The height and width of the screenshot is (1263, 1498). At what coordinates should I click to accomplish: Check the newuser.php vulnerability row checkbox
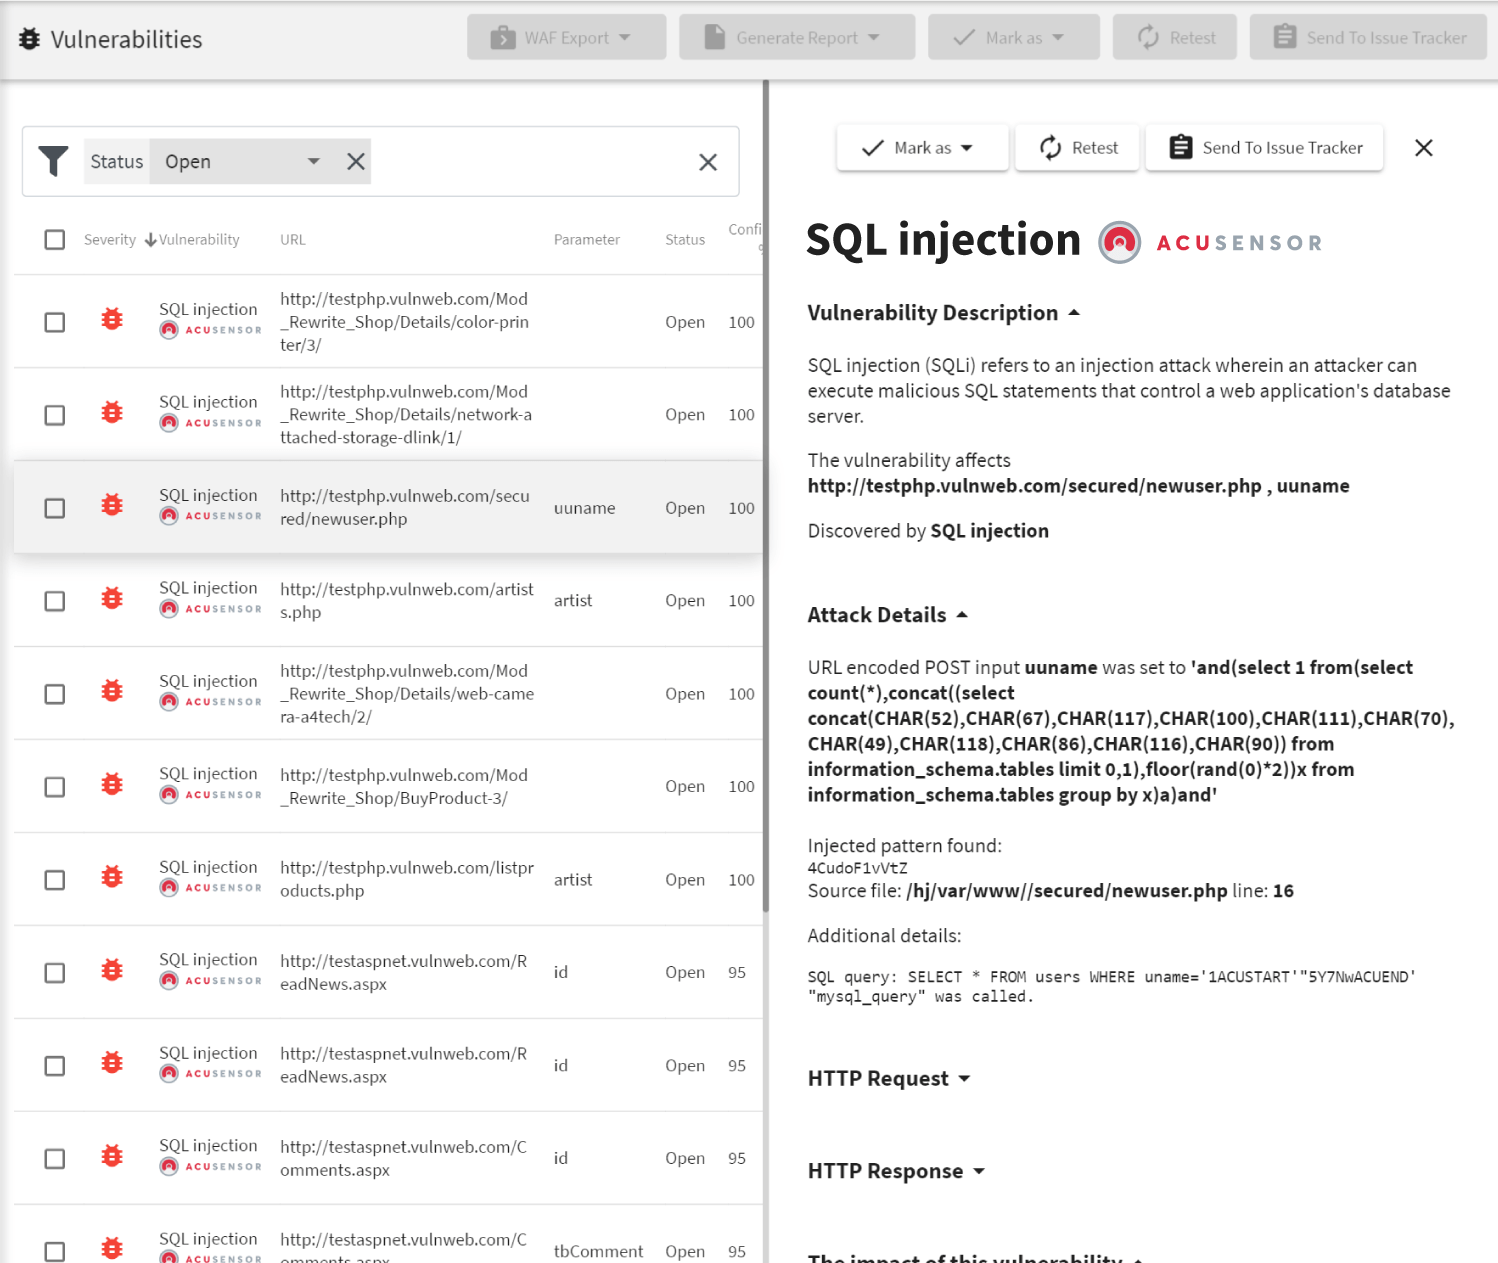pyautogui.click(x=55, y=508)
